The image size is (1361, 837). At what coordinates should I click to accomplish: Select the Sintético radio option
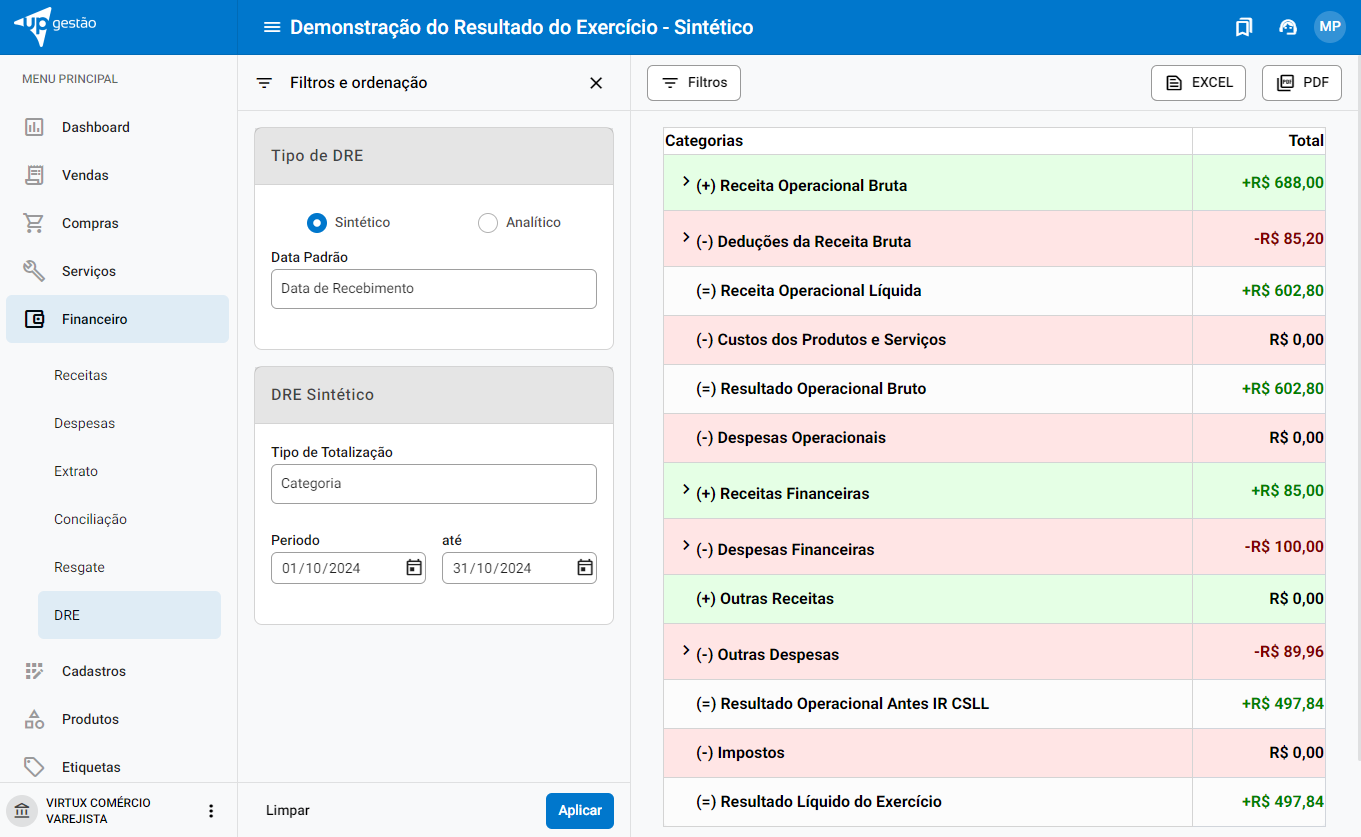(x=317, y=223)
